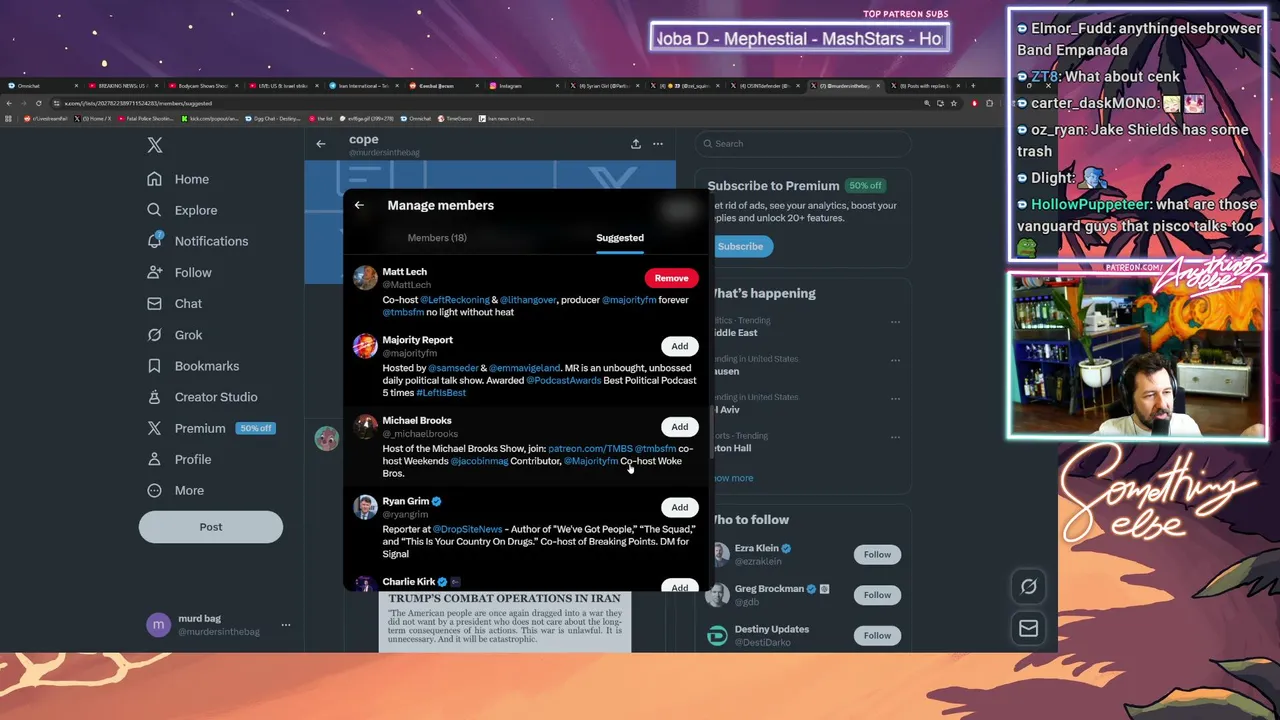The height and width of the screenshot is (720, 1280).
Task: Add Majority Report to the list
Action: 680,346
